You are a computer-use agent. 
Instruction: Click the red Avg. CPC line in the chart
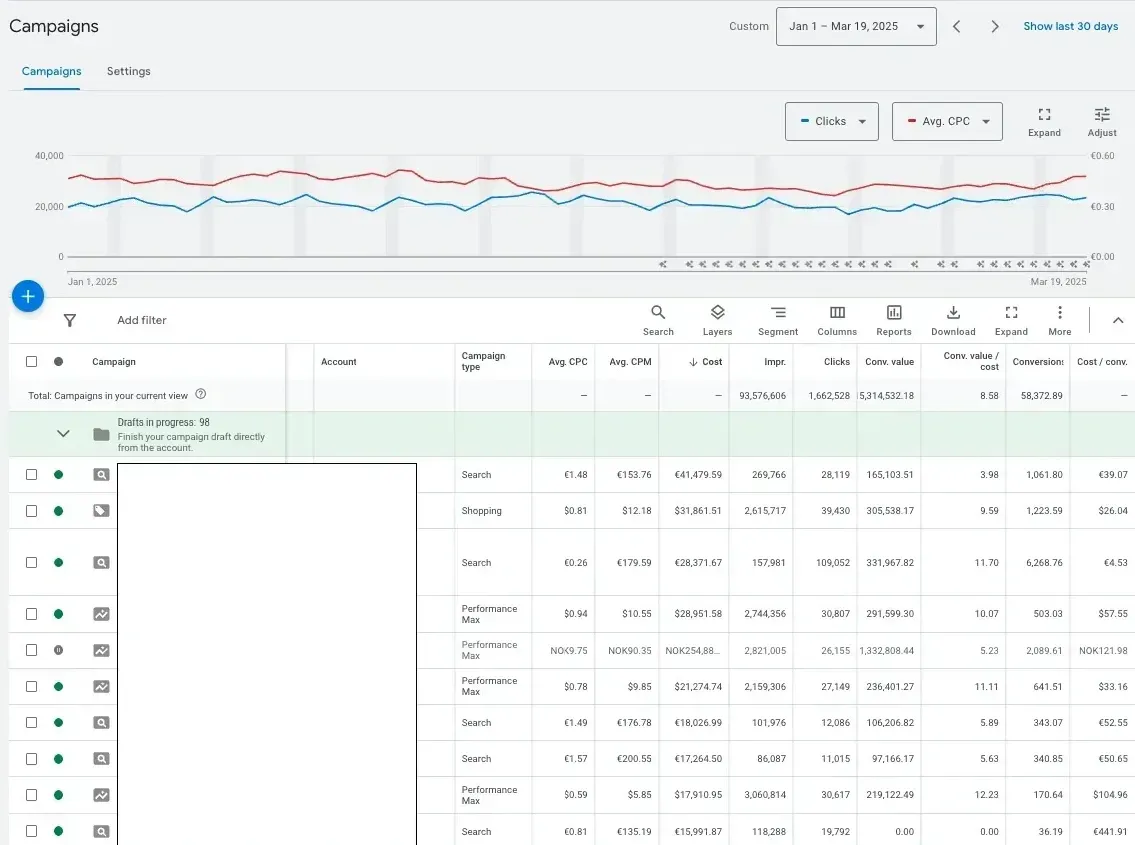pos(579,184)
